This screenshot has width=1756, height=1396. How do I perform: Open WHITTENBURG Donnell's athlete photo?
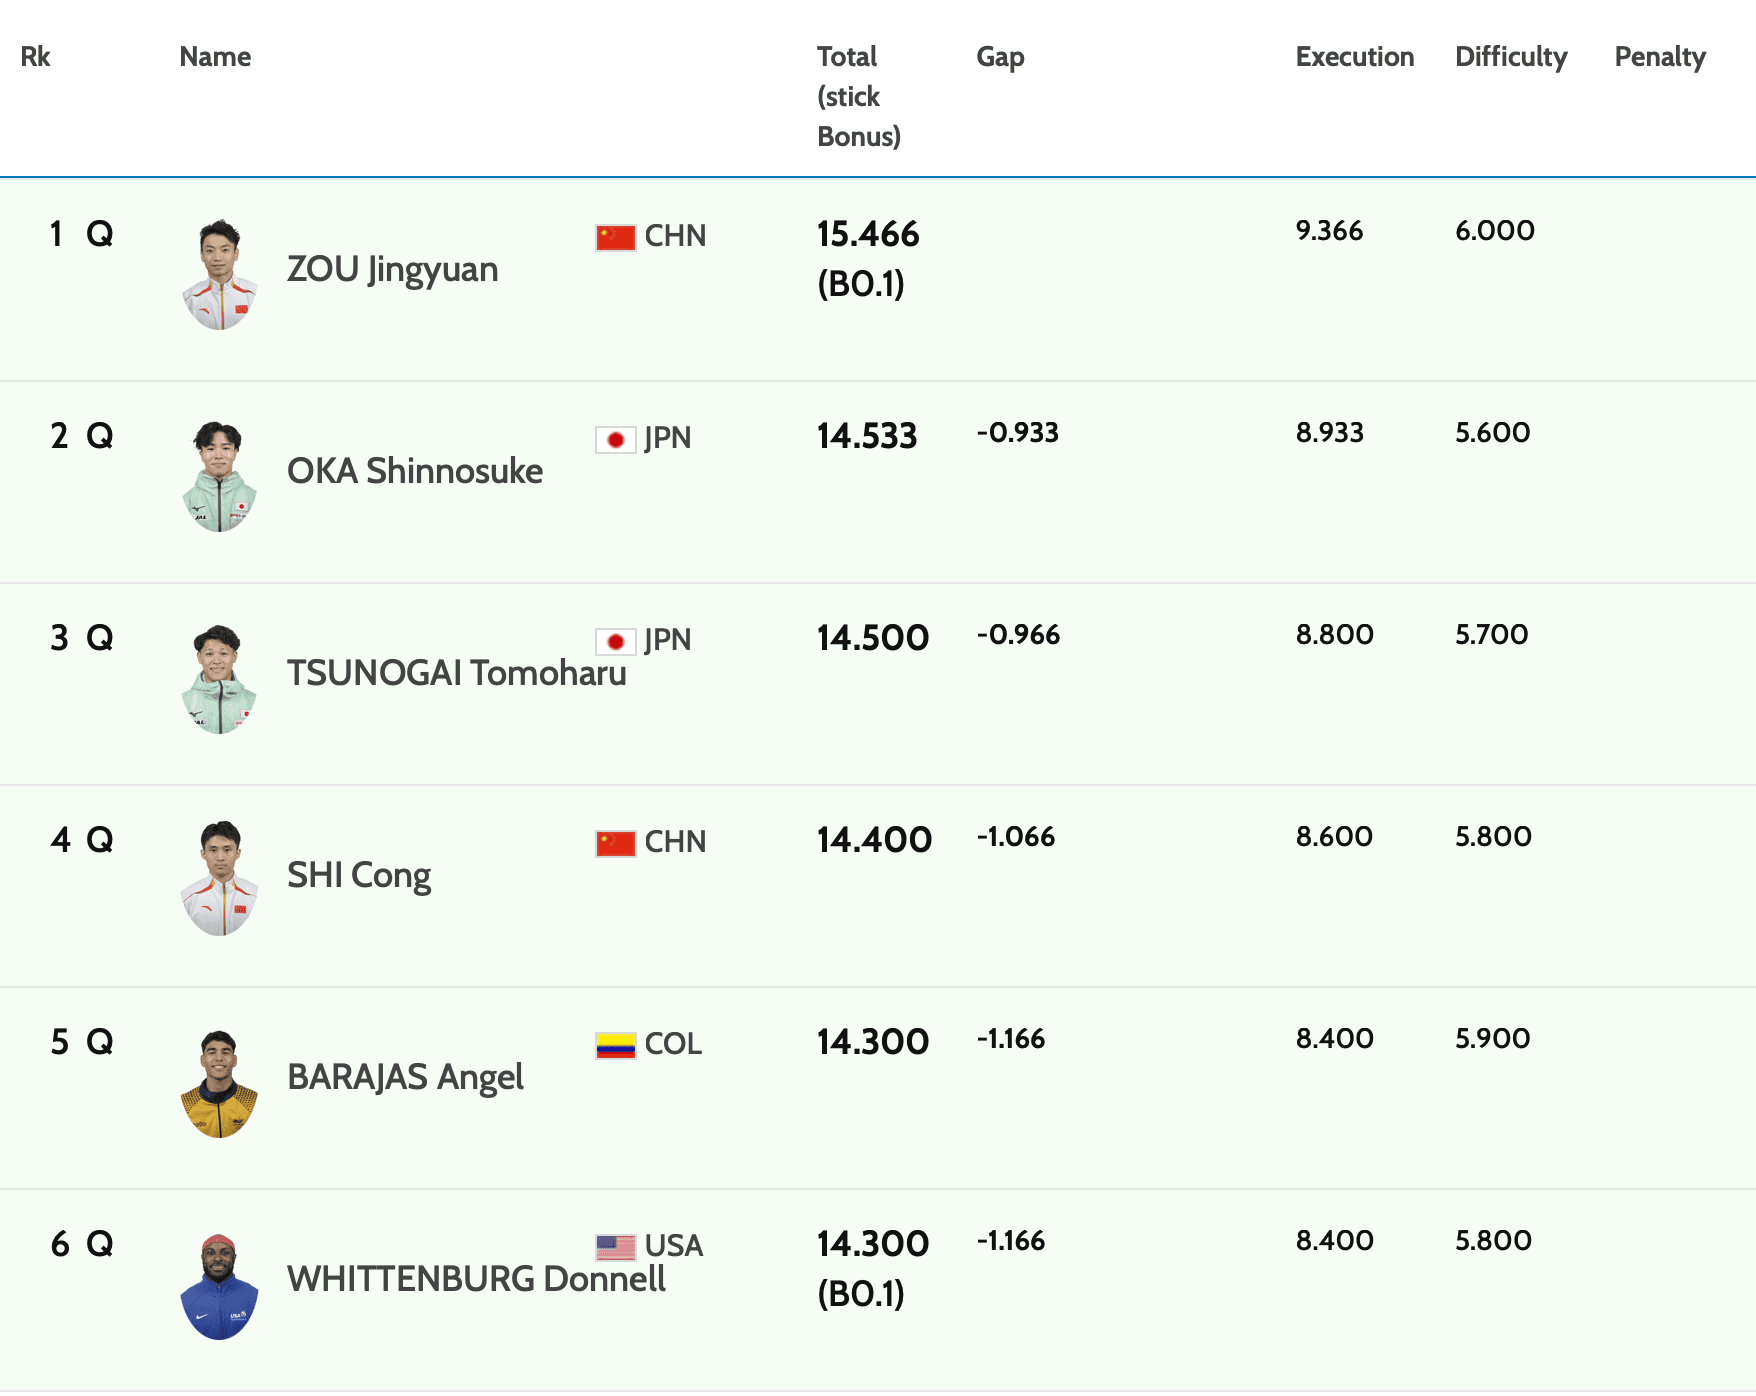tap(220, 1286)
